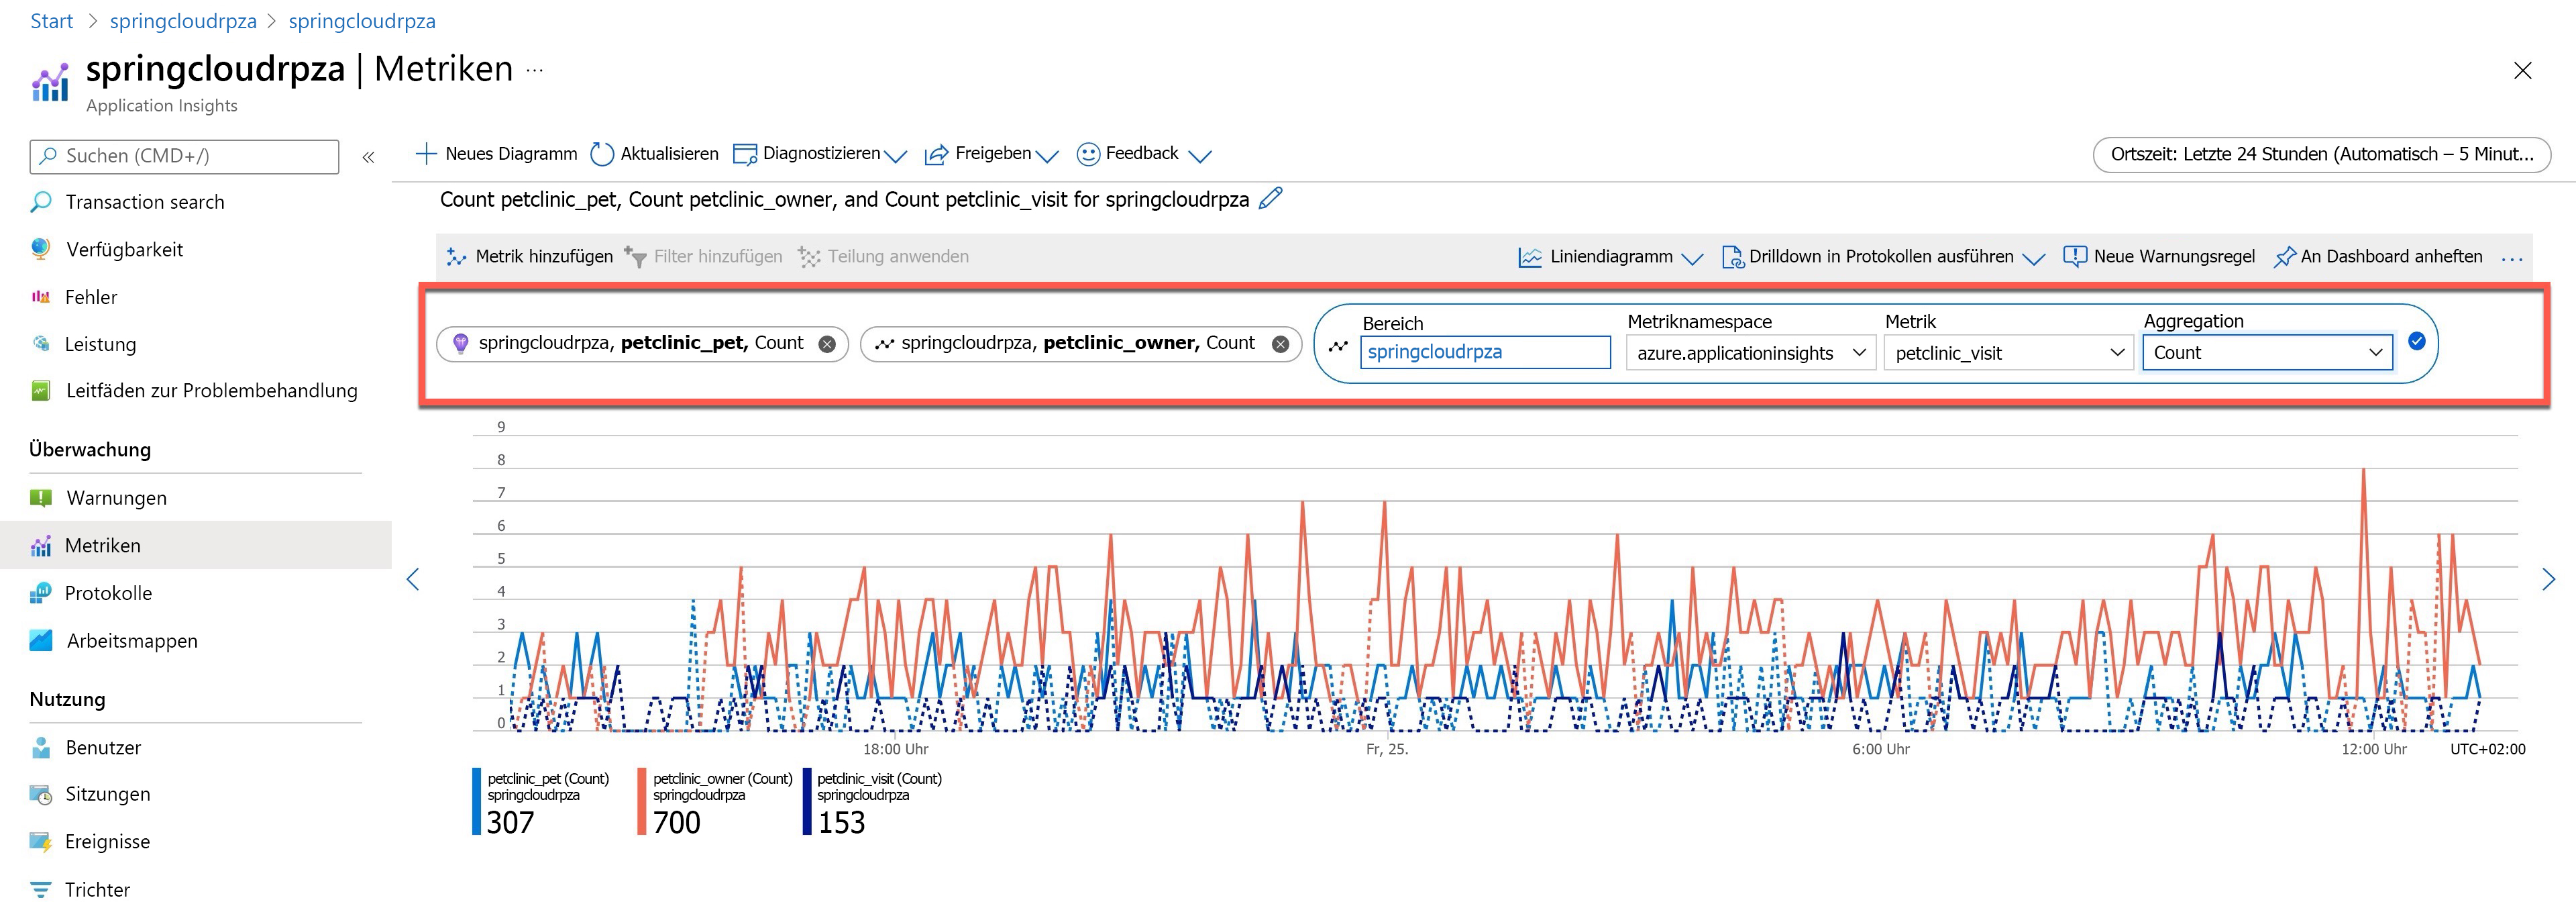Open the Metriknamespace dropdown
2576x902 pixels.
pyautogui.click(x=1750, y=353)
